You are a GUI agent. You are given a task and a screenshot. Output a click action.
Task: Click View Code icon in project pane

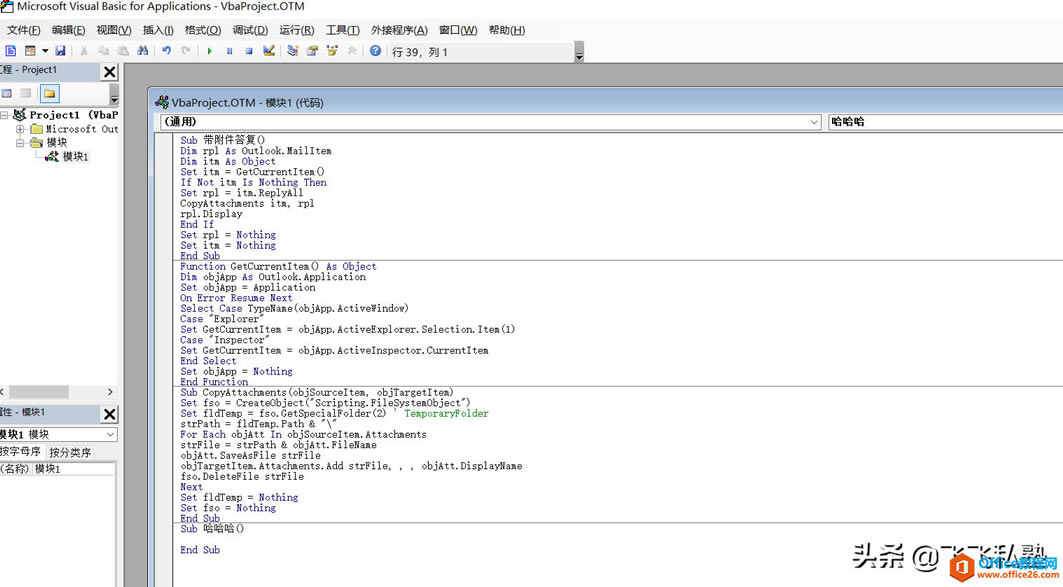(x=7, y=94)
